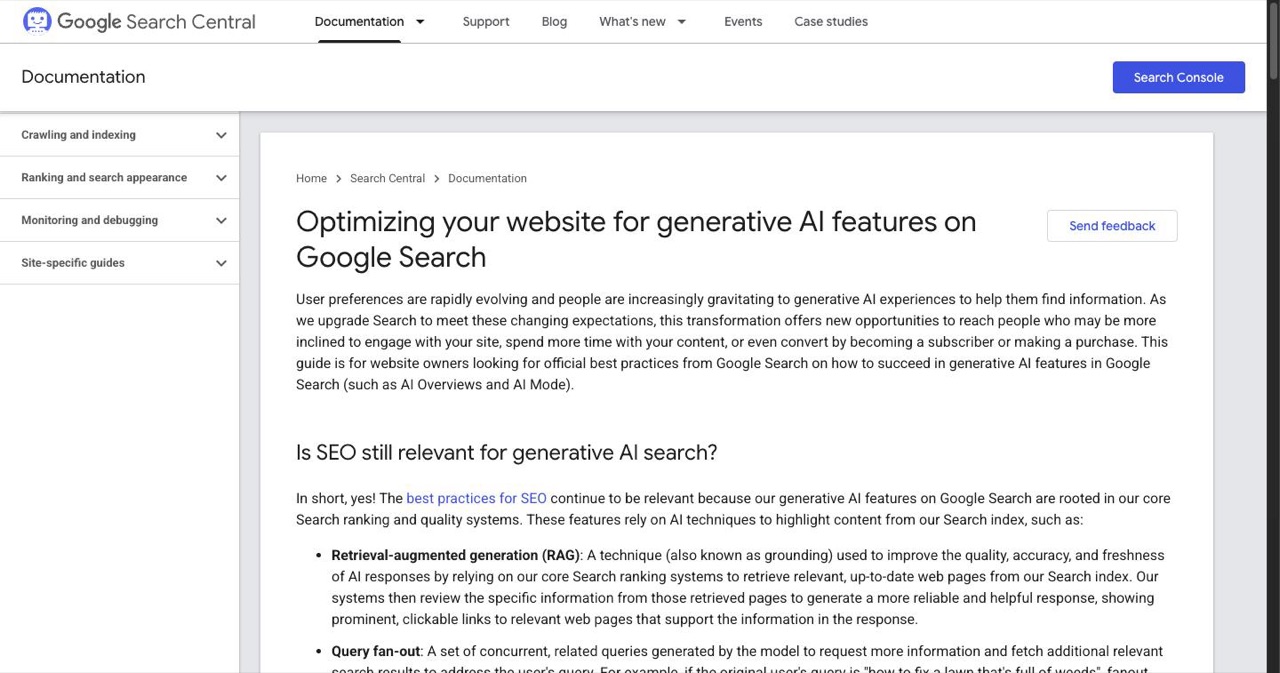Screen dimensions: 1280x673
Task: Open Search Central breadcrumb link
Action: click(x=387, y=178)
